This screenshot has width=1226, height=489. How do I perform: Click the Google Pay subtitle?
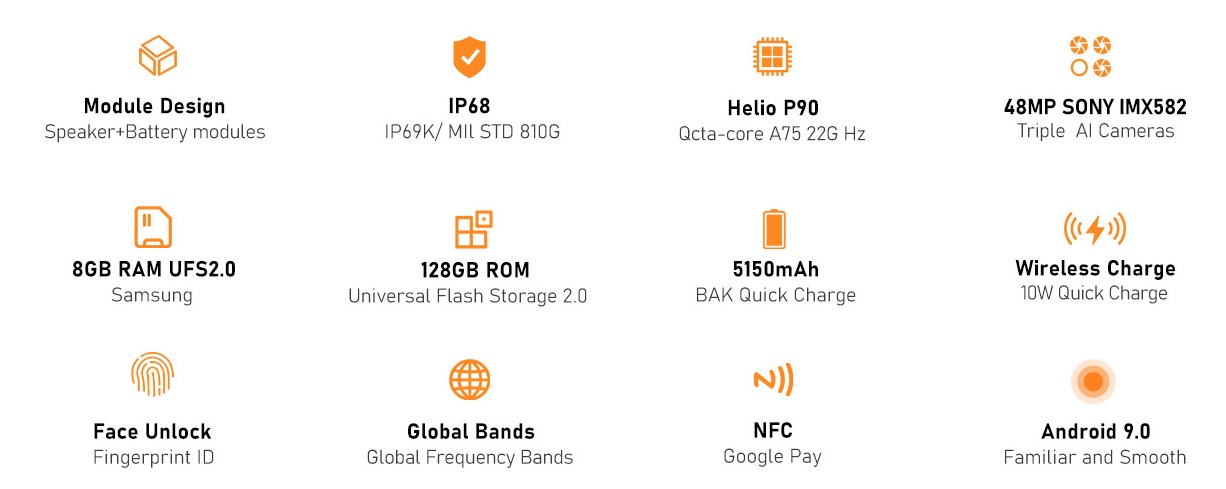click(x=772, y=457)
